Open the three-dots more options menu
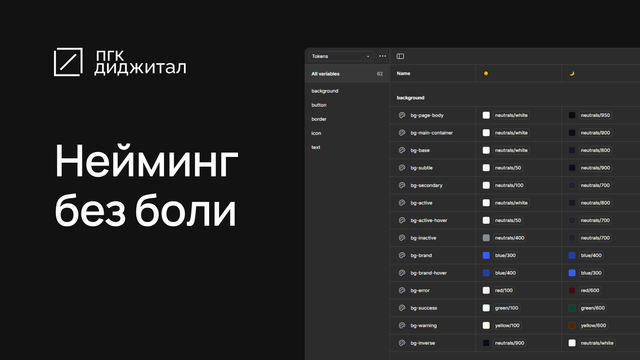The width and height of the screenshot is (640, 360). pos(382,56)
